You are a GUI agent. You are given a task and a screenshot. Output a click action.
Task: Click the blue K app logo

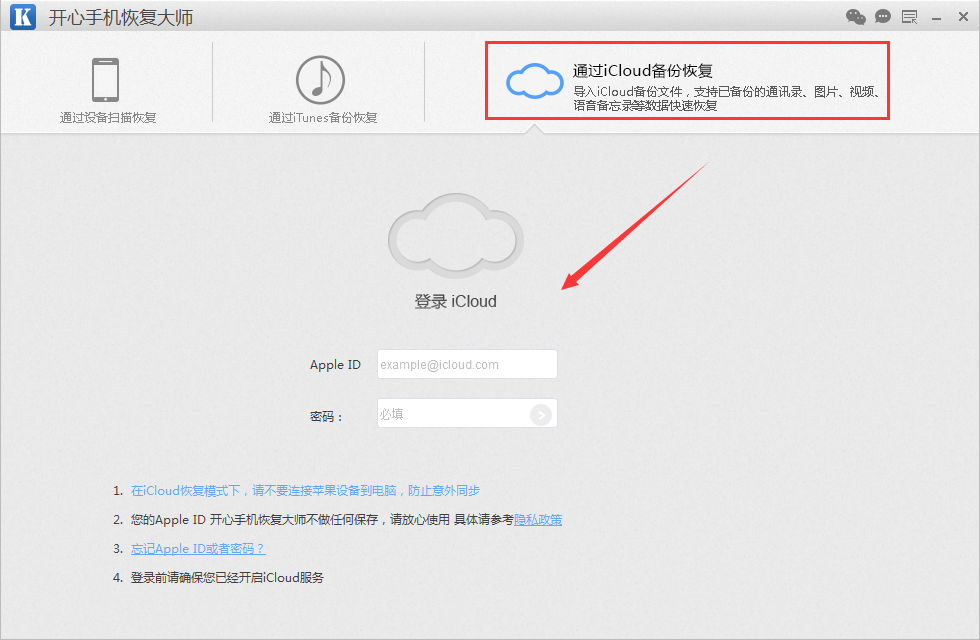[x=23, y=17]
